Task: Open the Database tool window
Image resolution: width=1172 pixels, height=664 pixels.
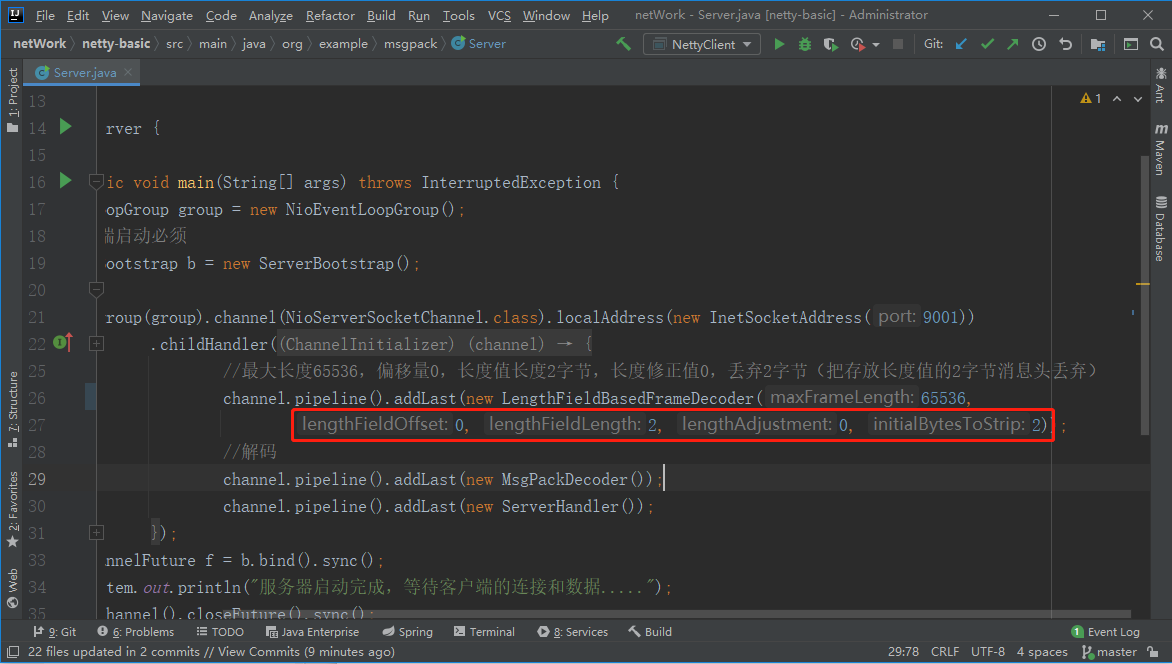Action: point(1160,229)
